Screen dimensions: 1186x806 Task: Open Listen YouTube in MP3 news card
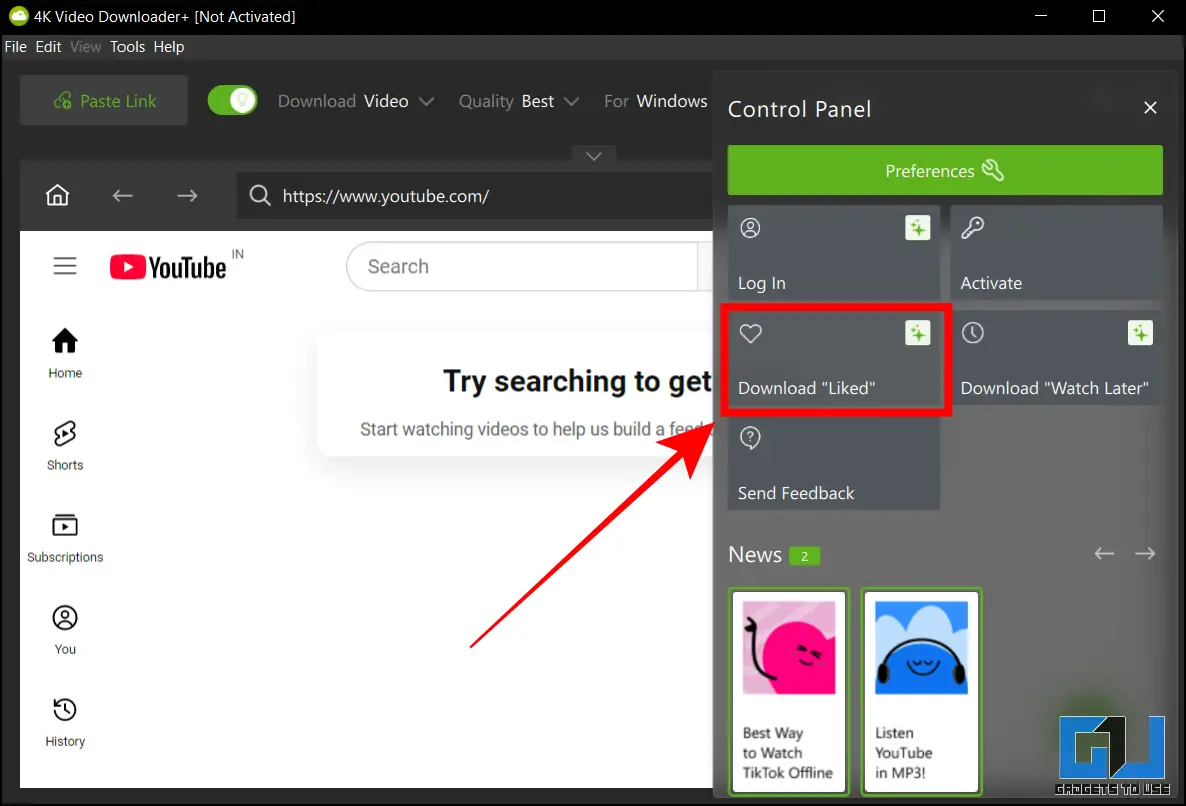click(x=921, y=691)
